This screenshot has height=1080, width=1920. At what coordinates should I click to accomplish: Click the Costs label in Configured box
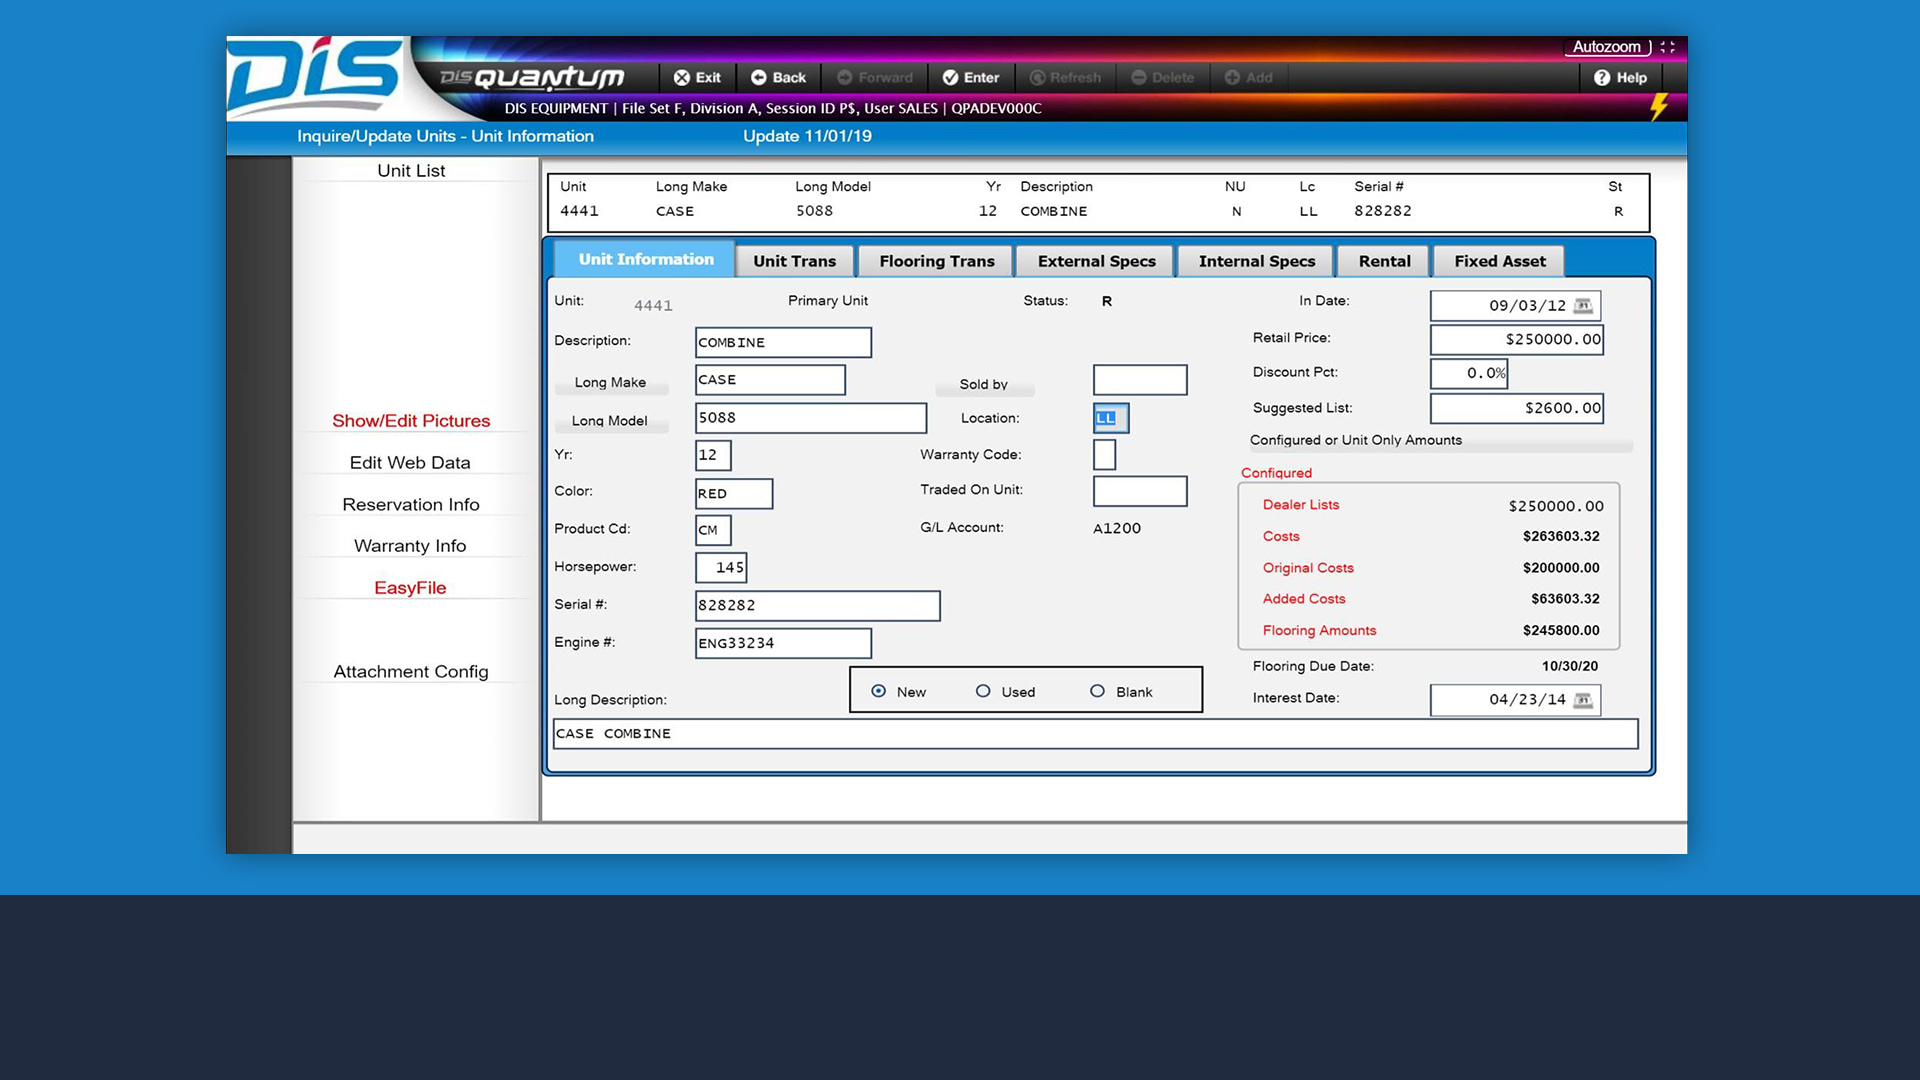(x=1281, y=537)
